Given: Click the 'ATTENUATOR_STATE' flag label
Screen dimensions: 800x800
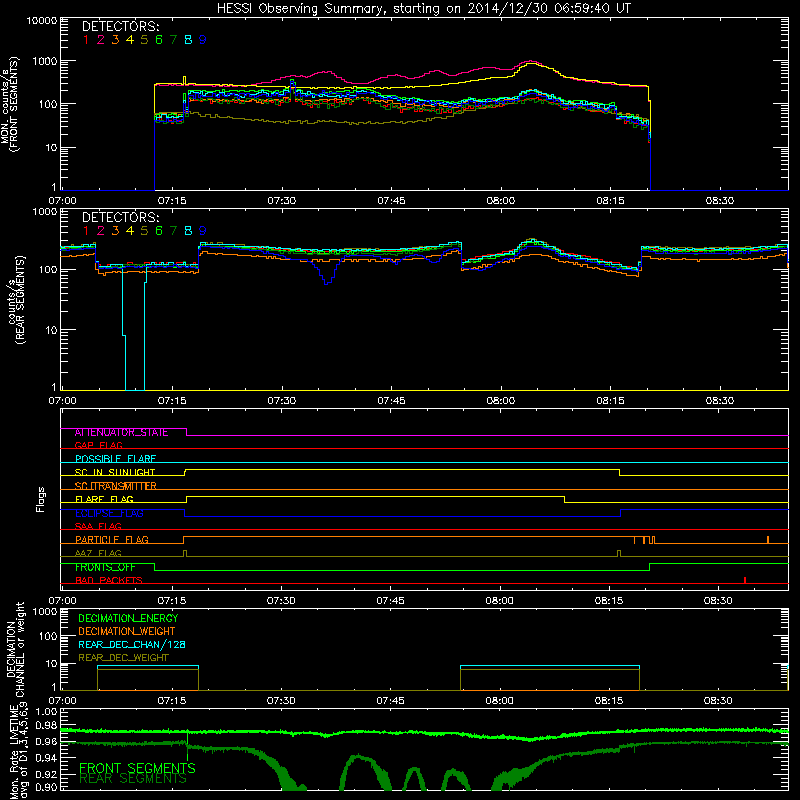Looking at the screenshot, I should (121, 433).
